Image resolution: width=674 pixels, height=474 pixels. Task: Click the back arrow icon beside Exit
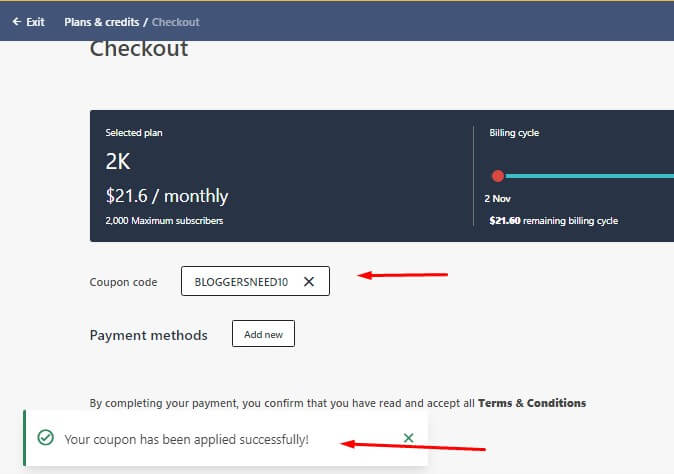17,22
